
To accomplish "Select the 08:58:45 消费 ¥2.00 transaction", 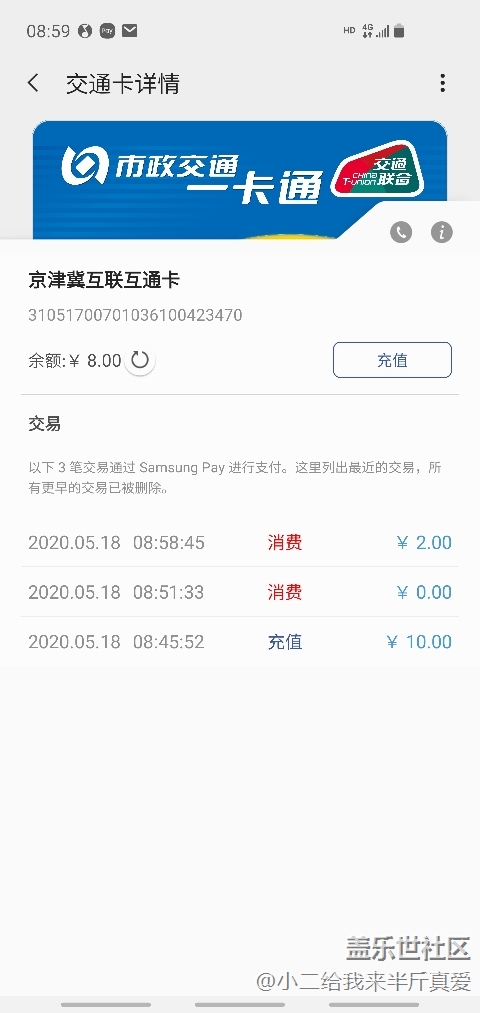I will (240, 542).
